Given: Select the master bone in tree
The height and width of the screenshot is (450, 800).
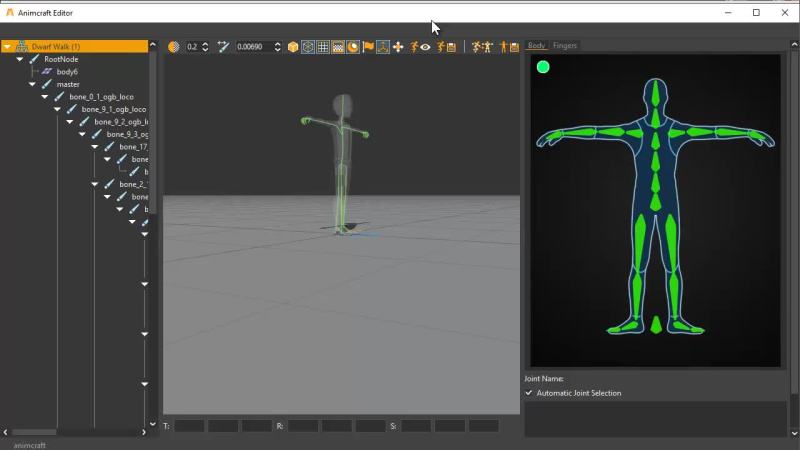Looking at the screenshot, I should [x=68, y=84].
